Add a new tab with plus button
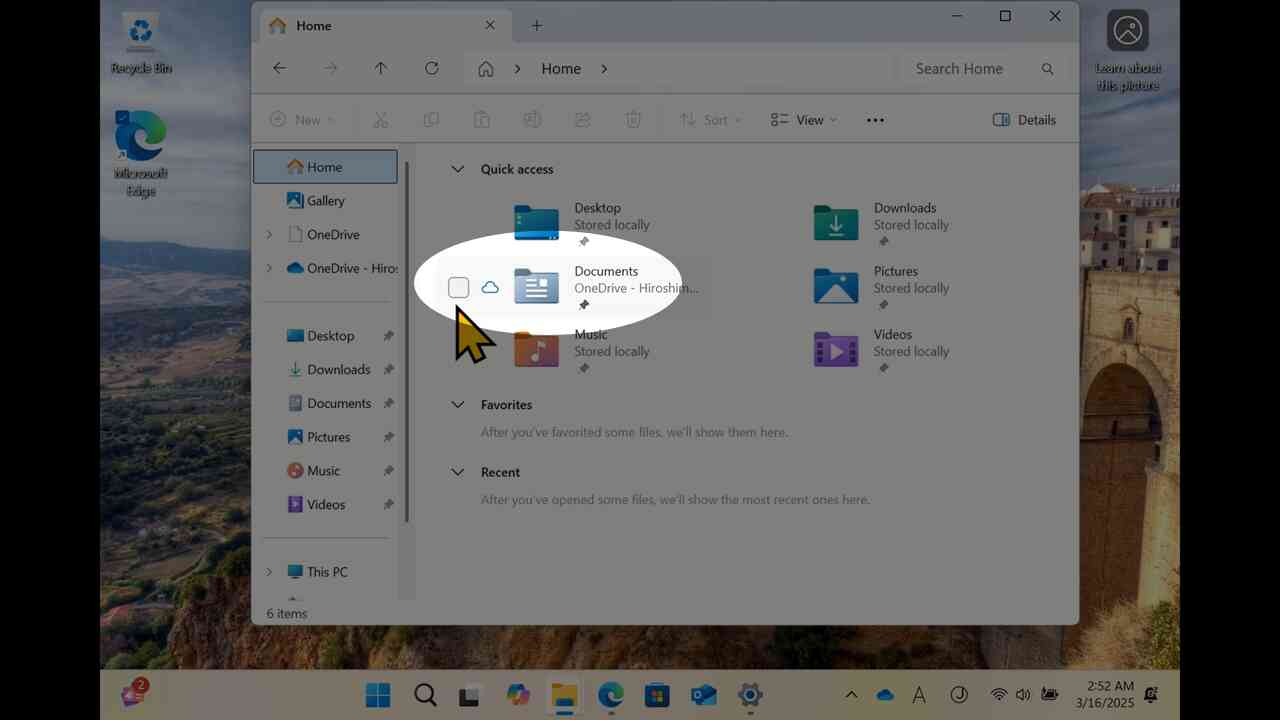1280x720 pixels. pos(537,26)
